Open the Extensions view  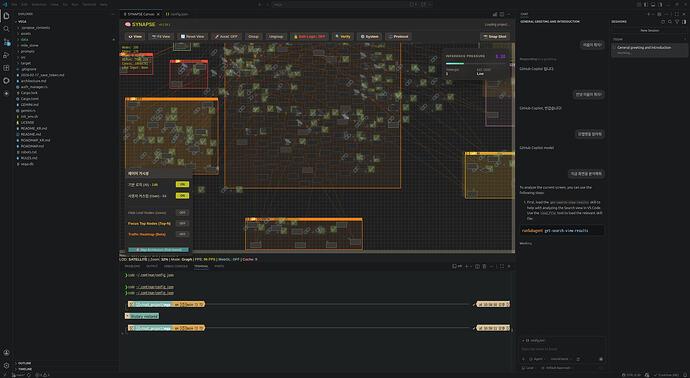[x=6, y=68]
